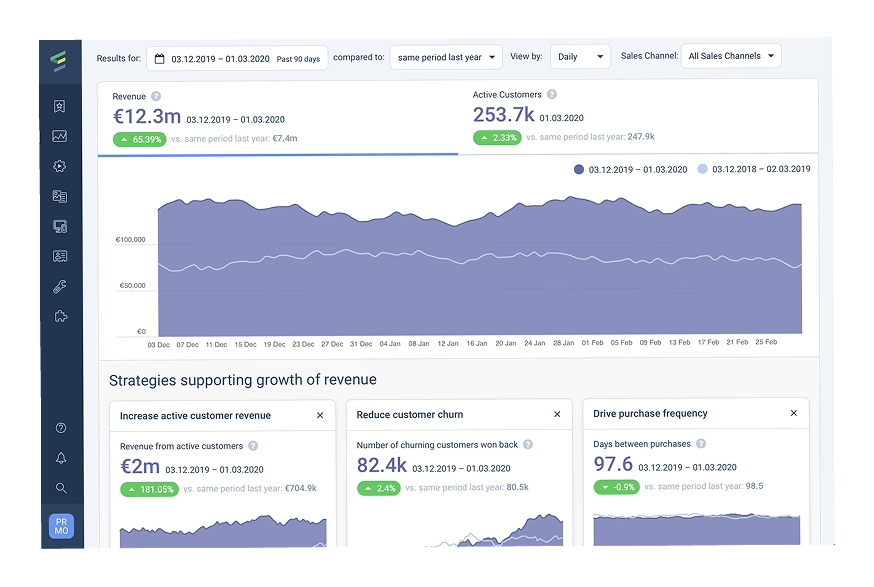Click the settings gear icon in sidebar
Screen dimensions: 874x587
60,166
